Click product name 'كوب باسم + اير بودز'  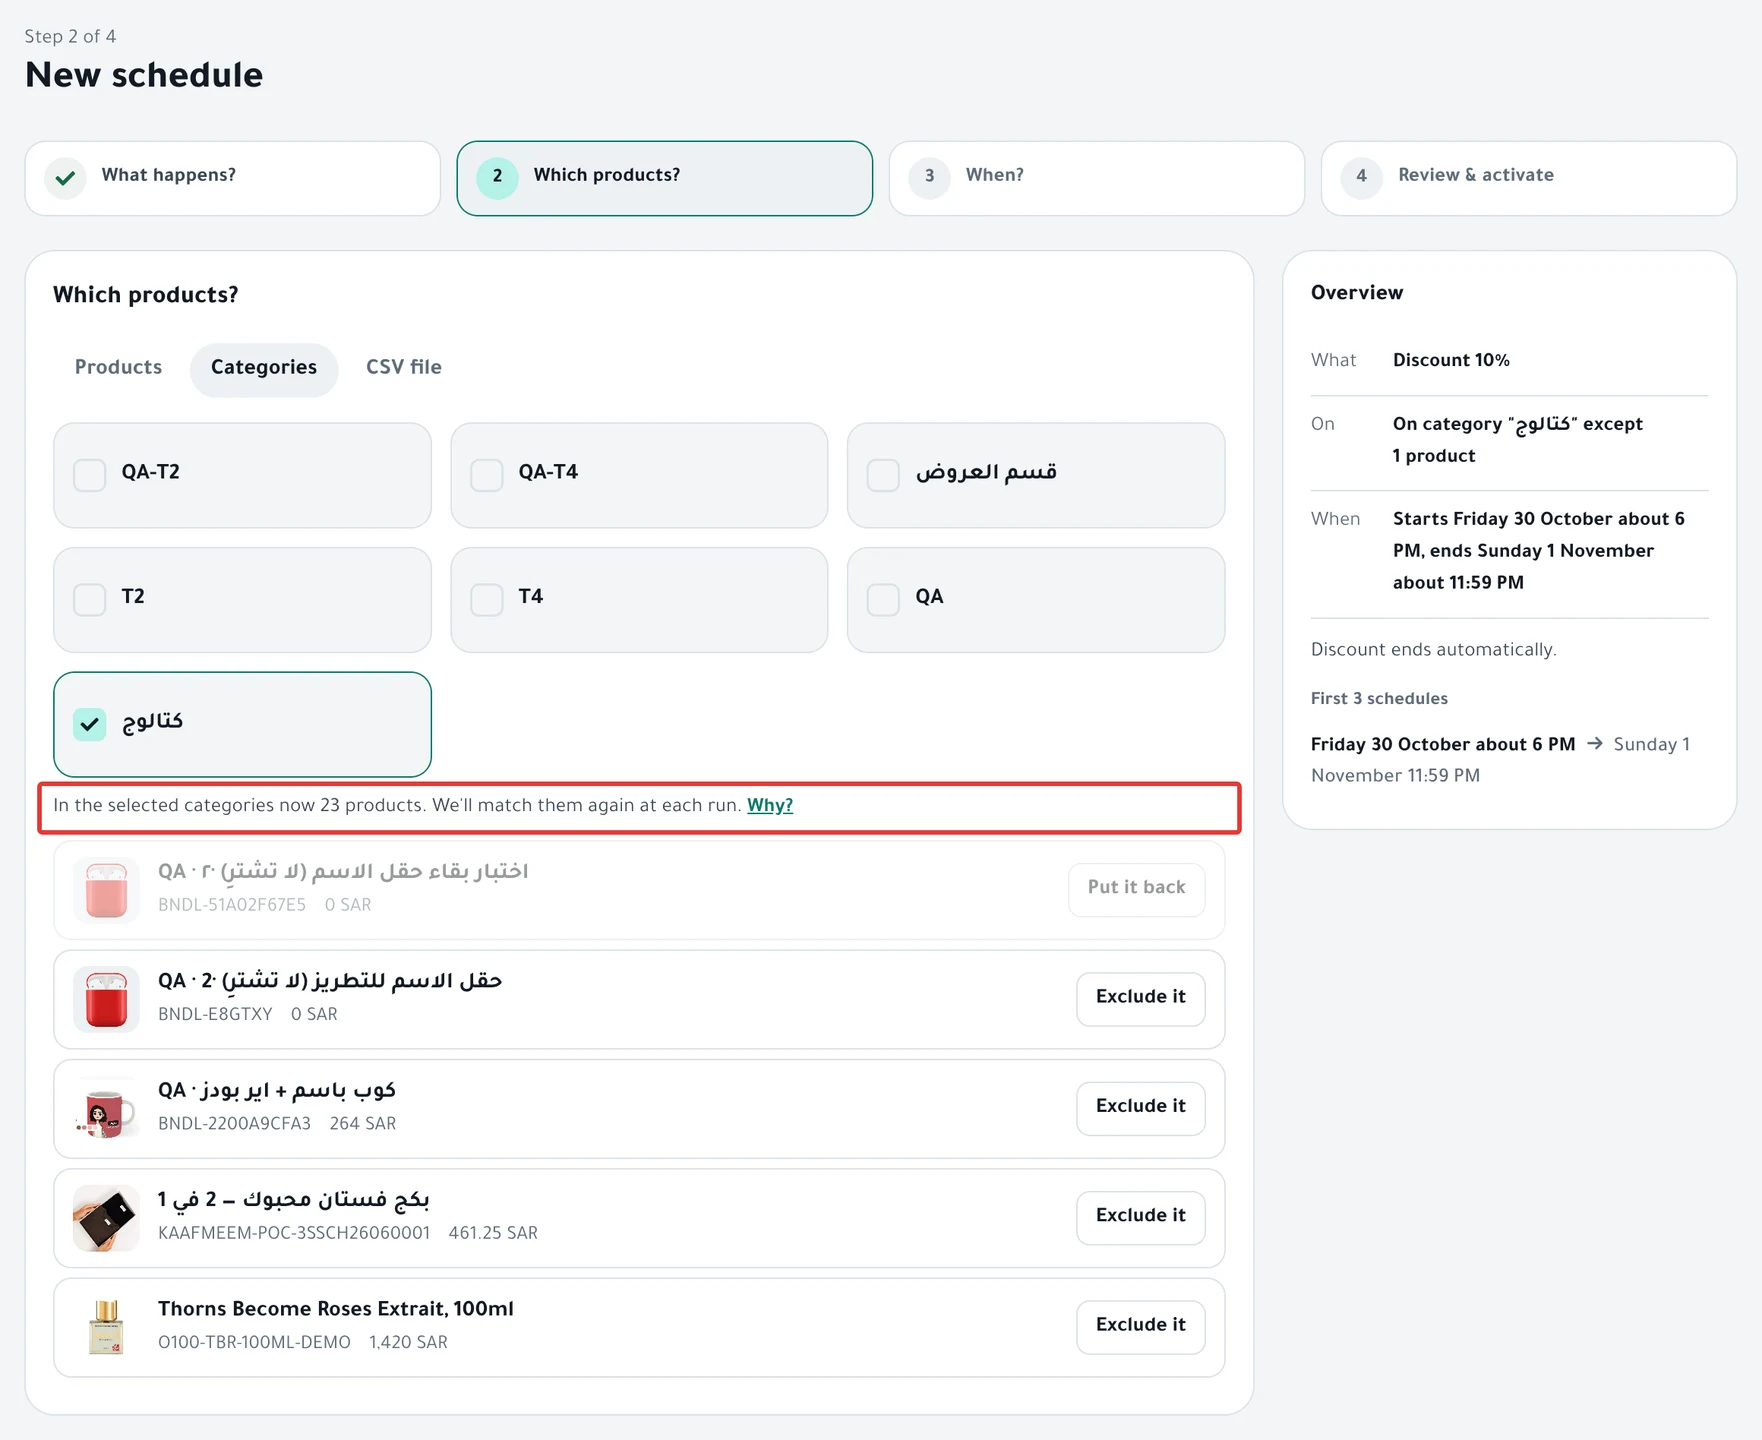click(x=277, y=1091)
